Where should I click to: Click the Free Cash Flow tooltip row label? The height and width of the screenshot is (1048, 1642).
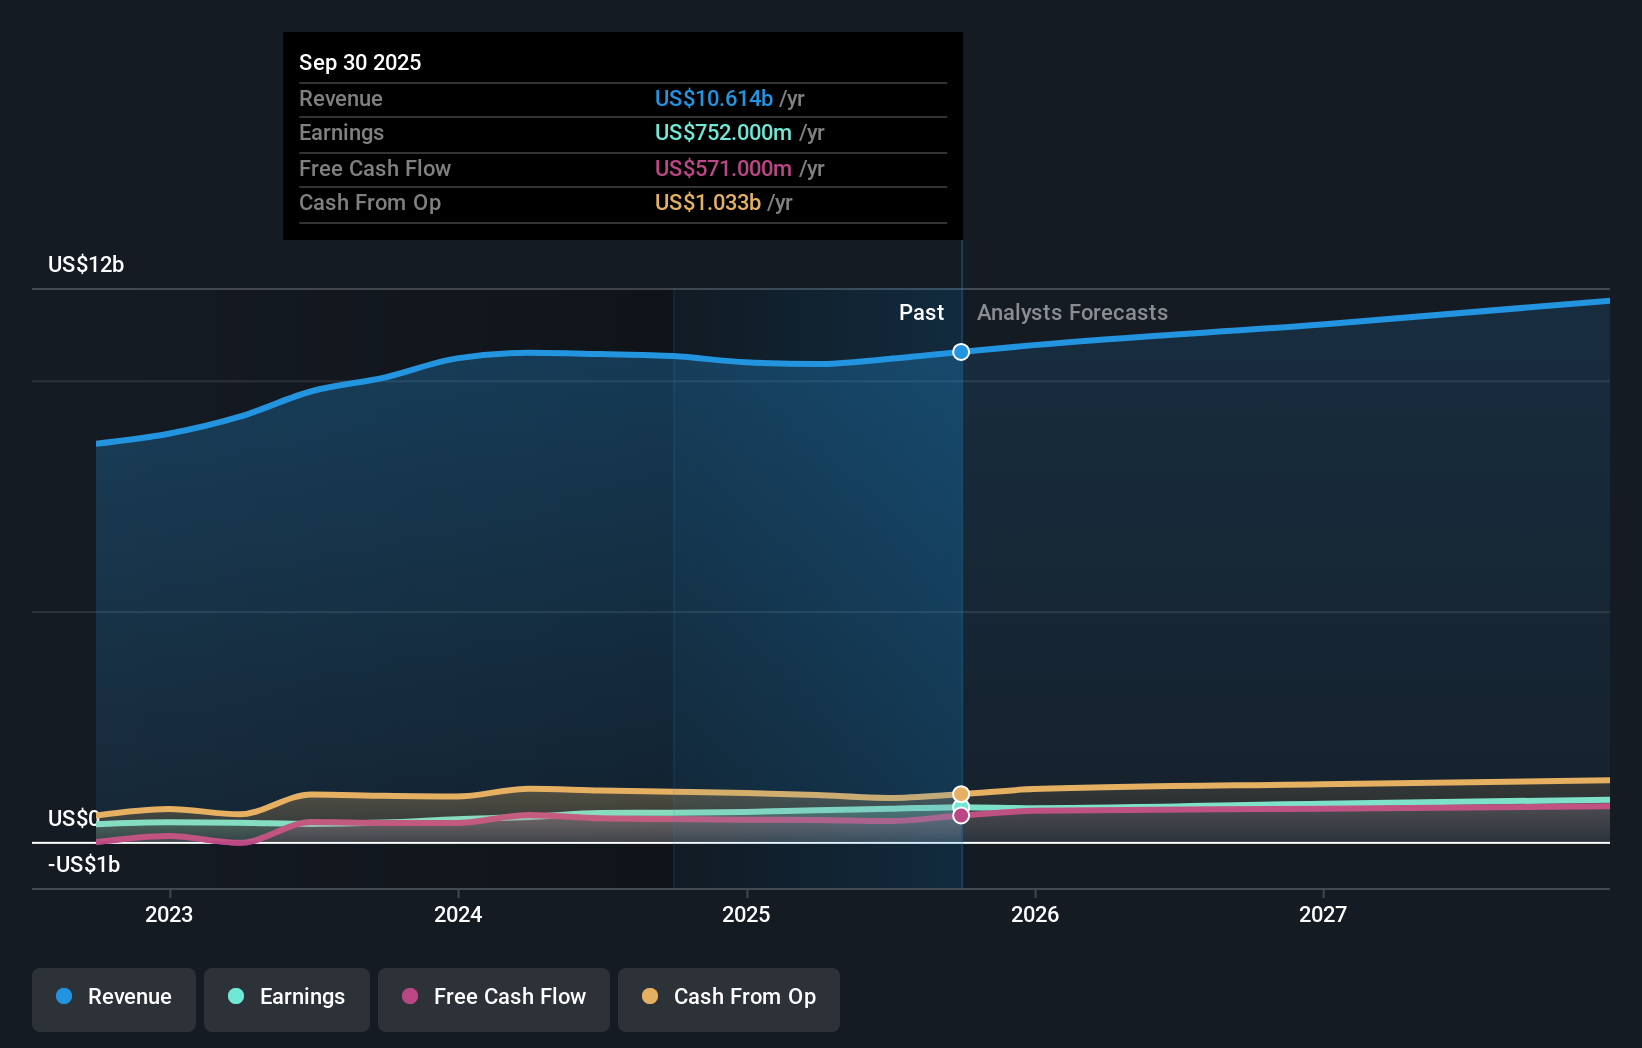(375, 168)
